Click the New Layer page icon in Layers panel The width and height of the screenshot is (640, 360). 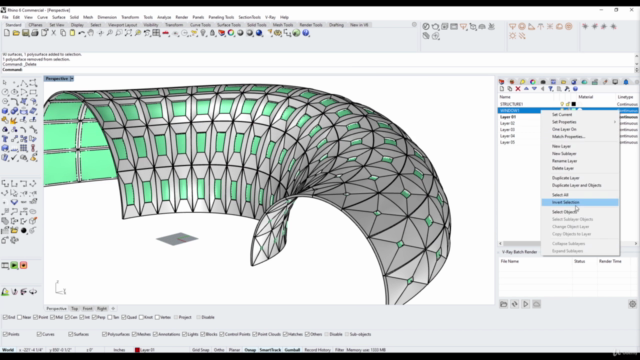pyautogui.click(x=502, y=89)
